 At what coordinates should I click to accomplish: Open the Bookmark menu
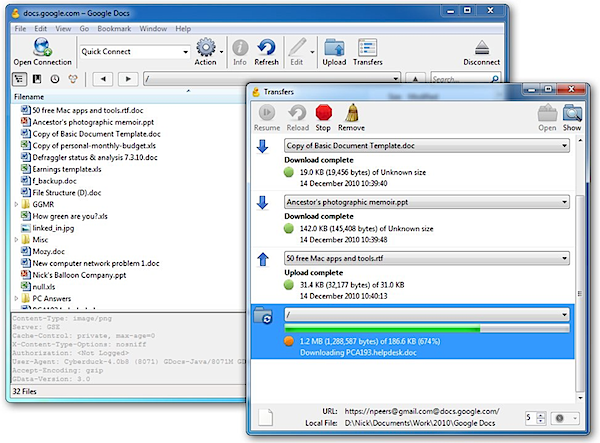114,29
